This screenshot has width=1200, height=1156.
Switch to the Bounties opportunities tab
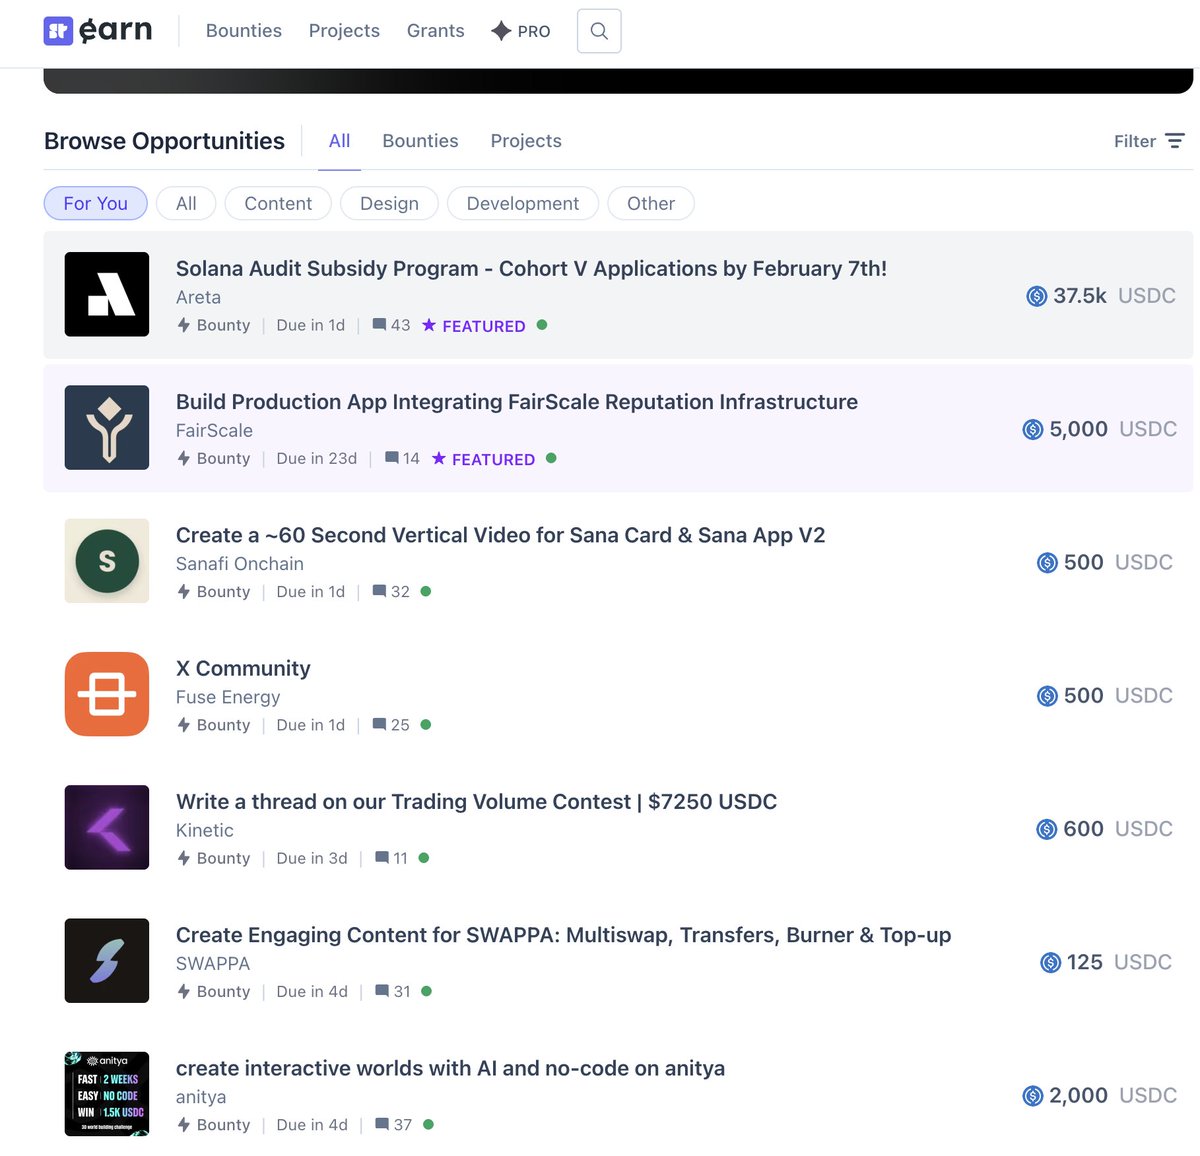click(x=420, y=141)
